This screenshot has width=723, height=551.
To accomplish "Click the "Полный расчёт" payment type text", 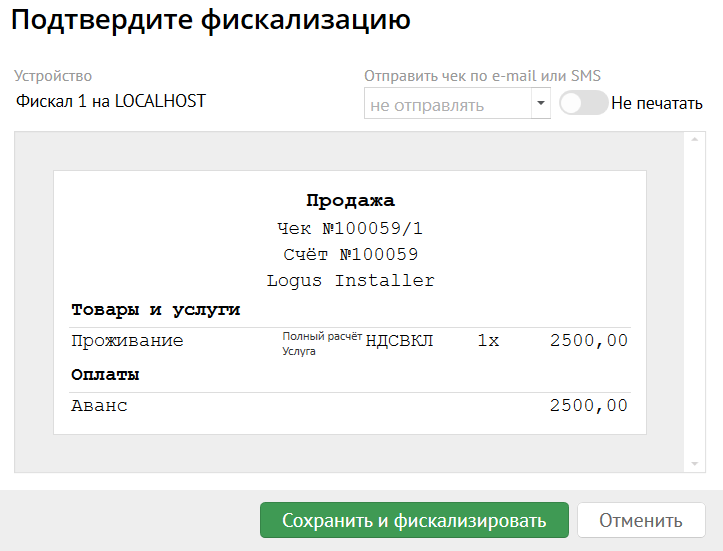I will 321,337.
